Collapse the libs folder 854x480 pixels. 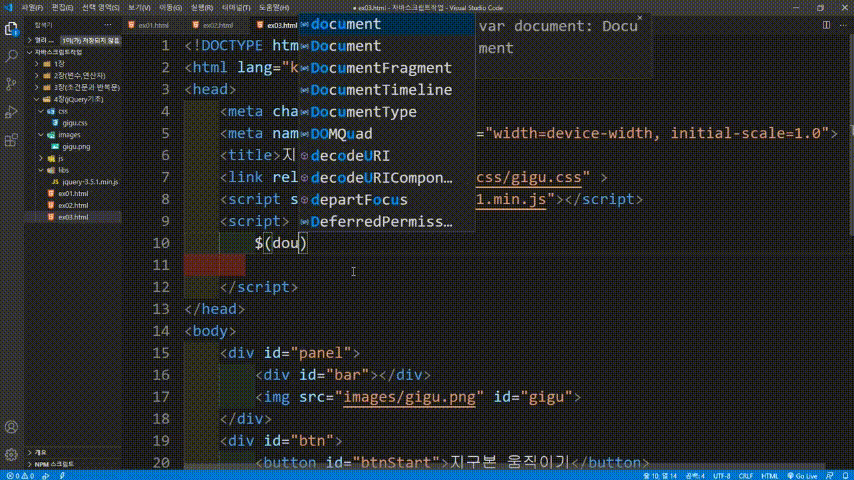[x=73, y=170]
